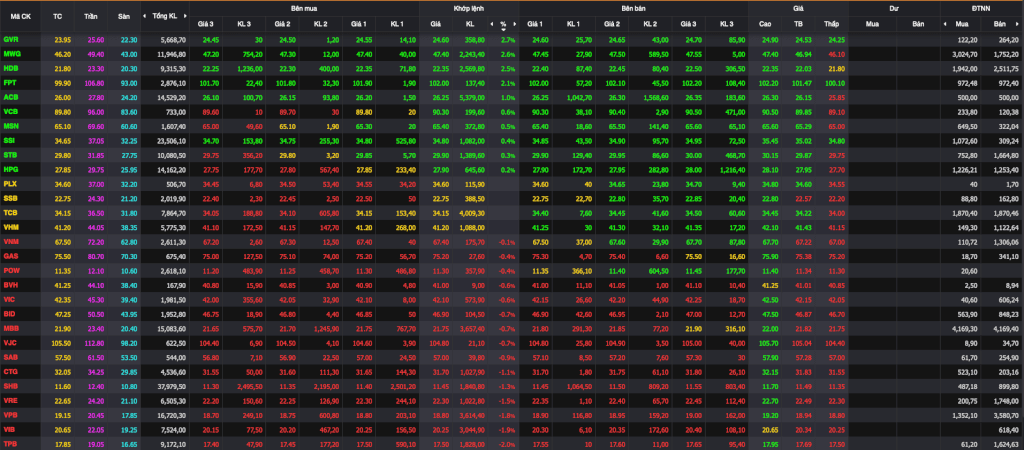The height and width of the screenshot is (450, 1024).
Task: Select SAB ticker in list
Action: pyautogui.click(x=10, y=357)
